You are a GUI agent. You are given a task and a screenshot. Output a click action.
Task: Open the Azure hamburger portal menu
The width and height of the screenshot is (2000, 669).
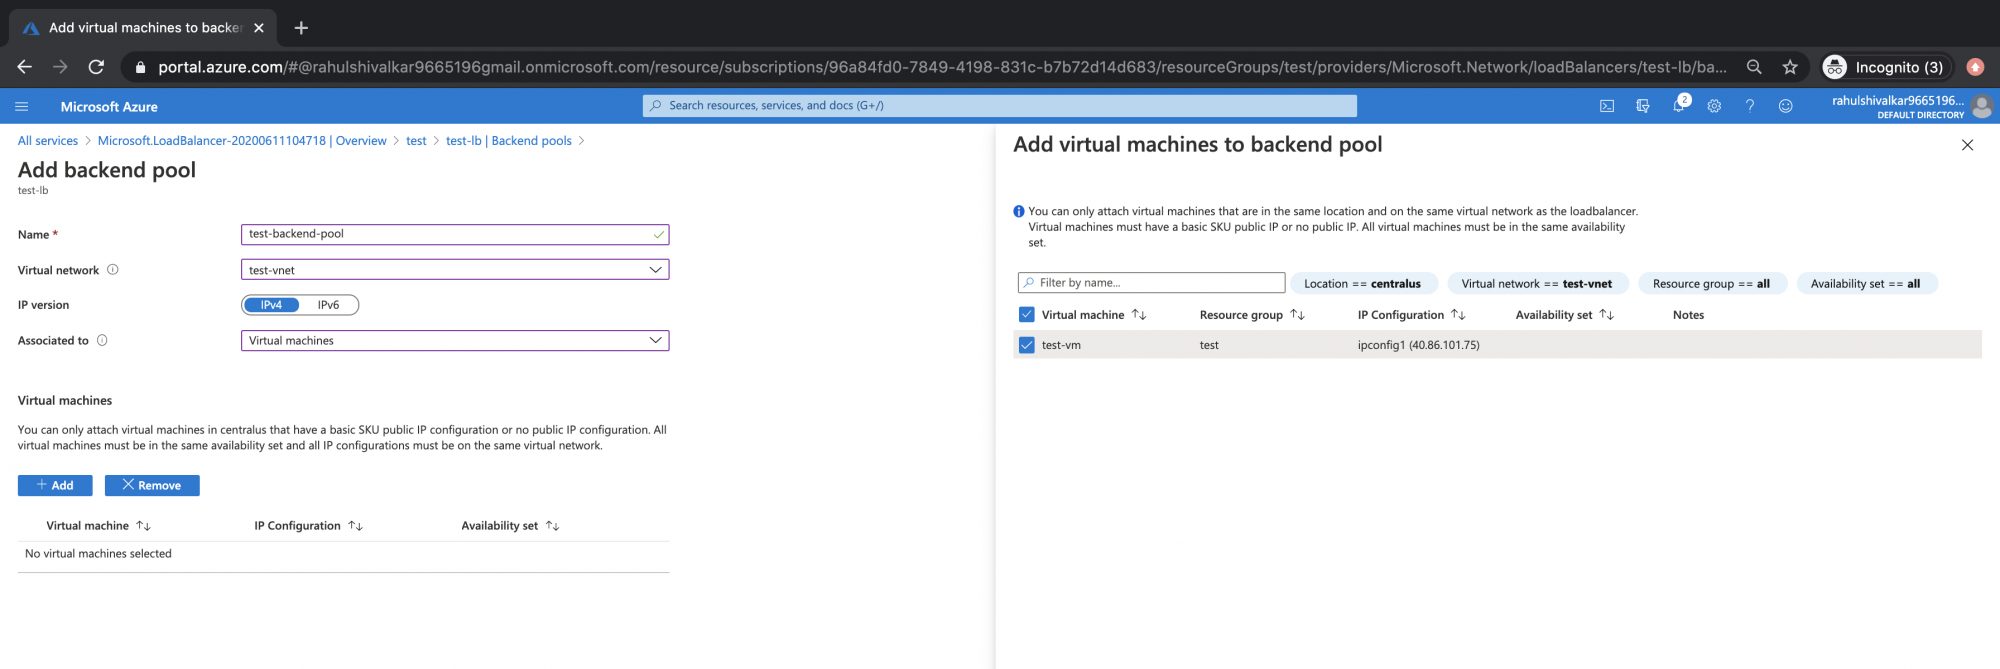point(22,106)
